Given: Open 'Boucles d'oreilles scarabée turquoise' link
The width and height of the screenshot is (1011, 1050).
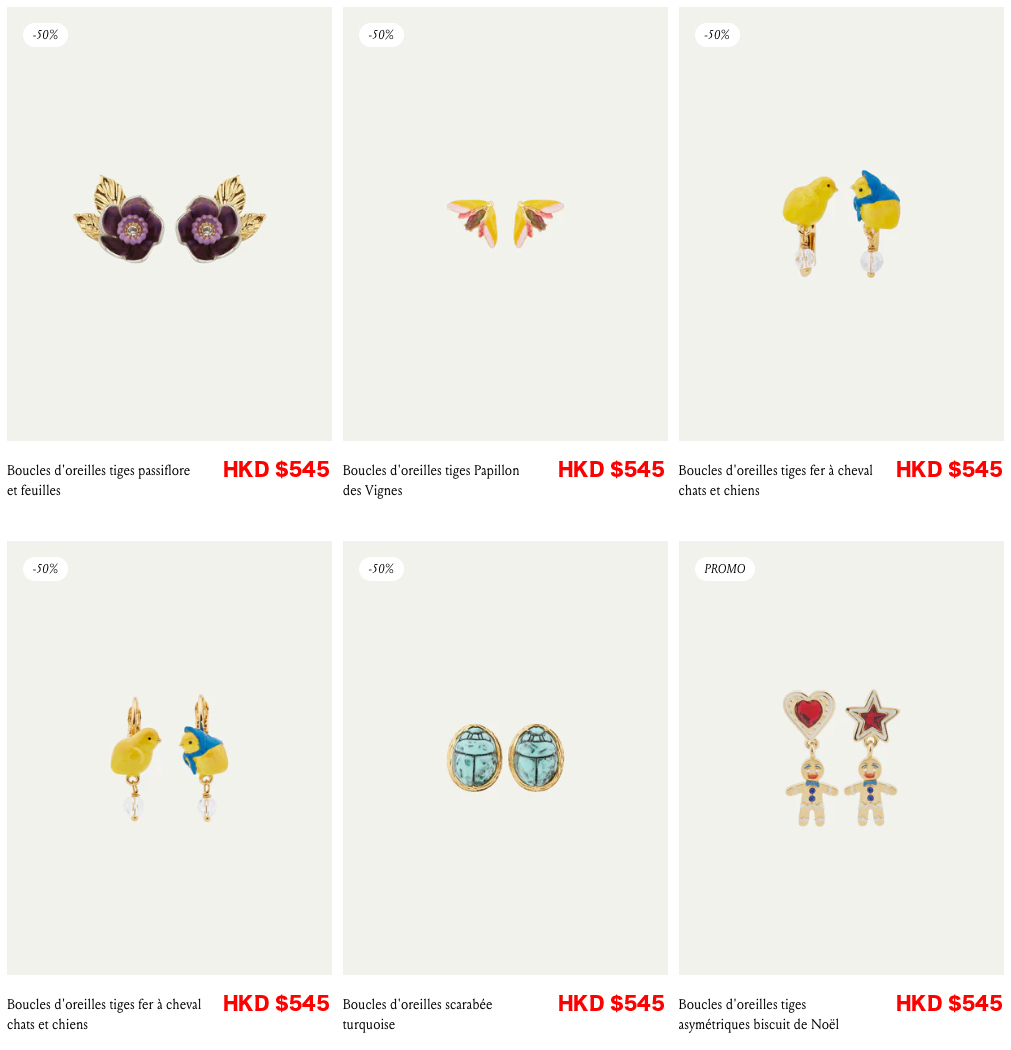Looking at the screenshot, I should [417, 1014].
